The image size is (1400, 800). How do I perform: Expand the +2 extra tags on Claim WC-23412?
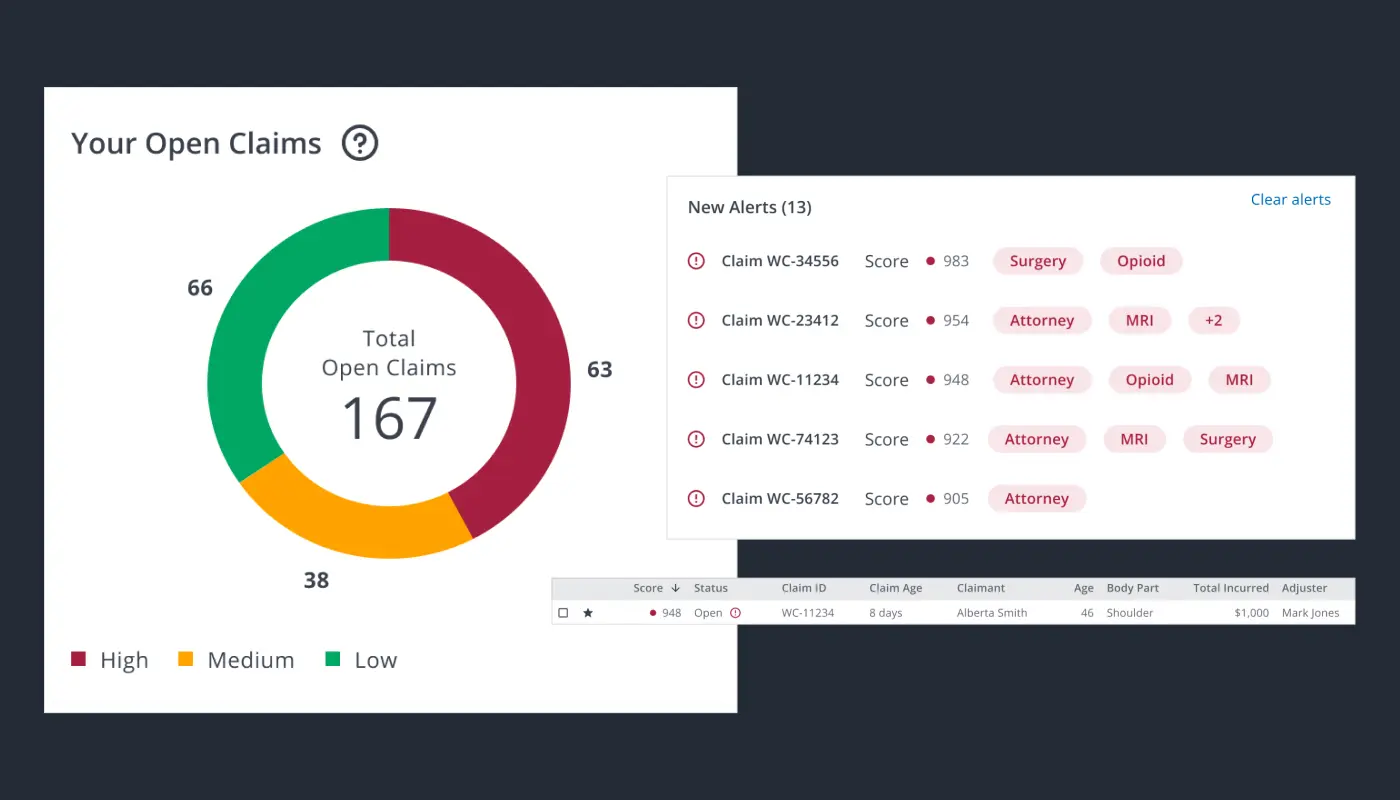point(1213,320)
